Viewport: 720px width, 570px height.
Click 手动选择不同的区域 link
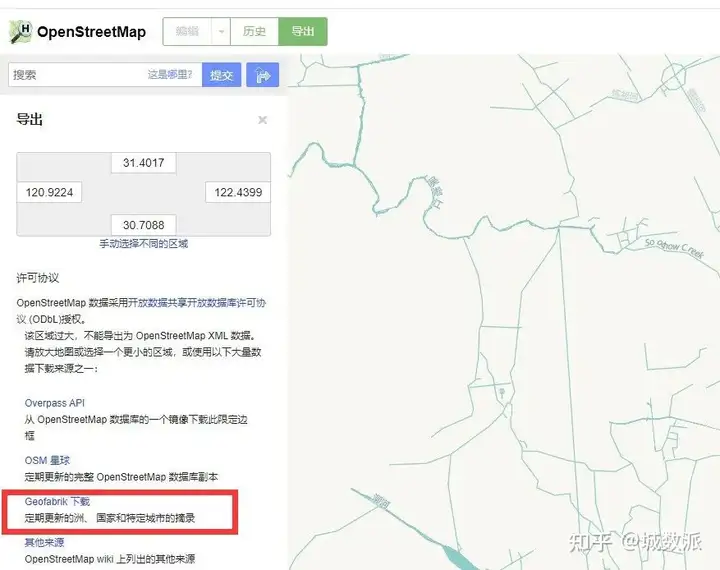144,244
